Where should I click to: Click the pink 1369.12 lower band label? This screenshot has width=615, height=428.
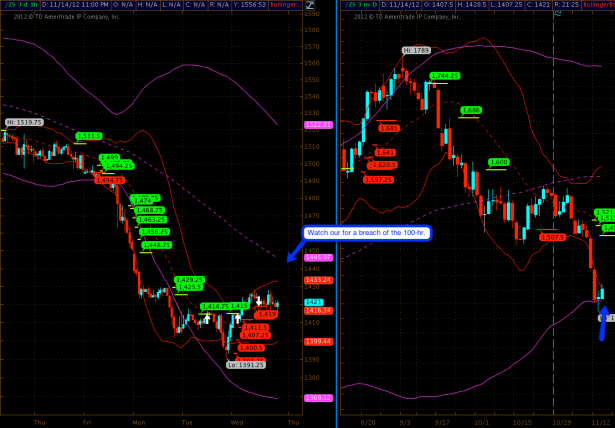point(317,398)
